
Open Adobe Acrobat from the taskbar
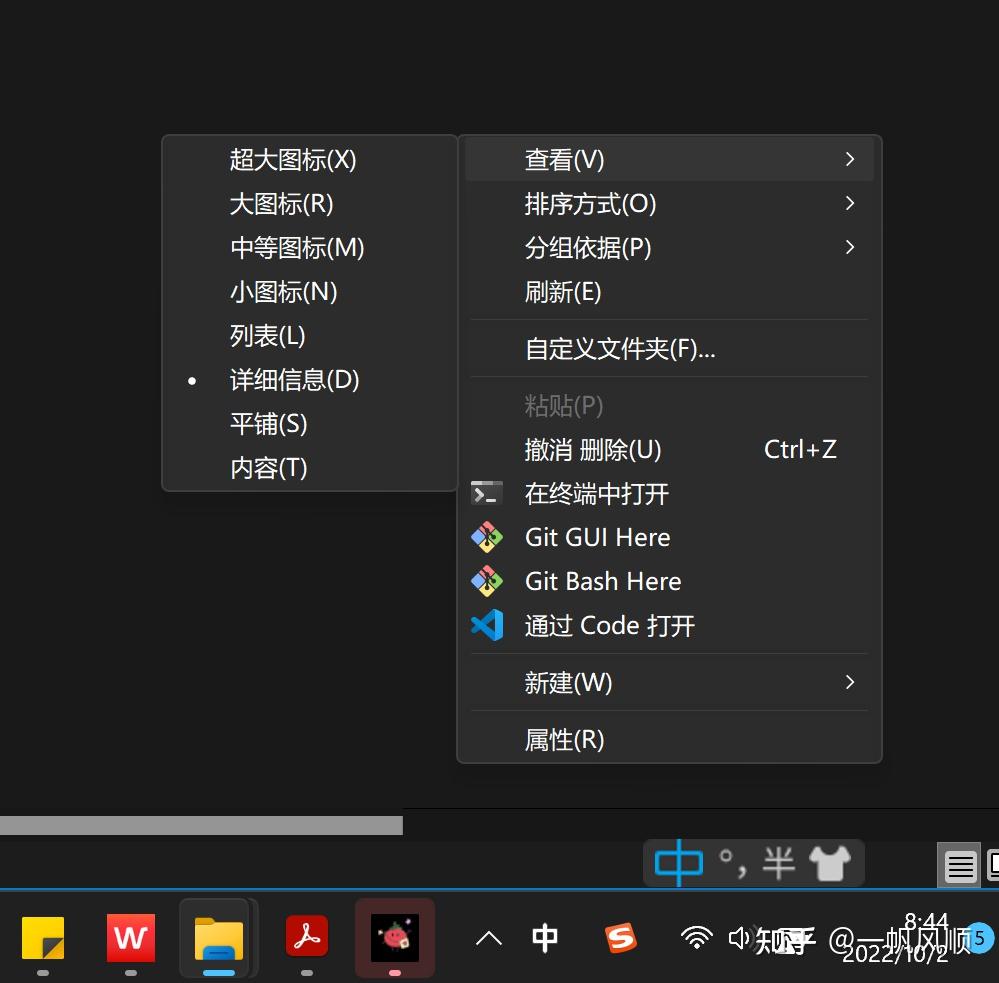point(306,938)
